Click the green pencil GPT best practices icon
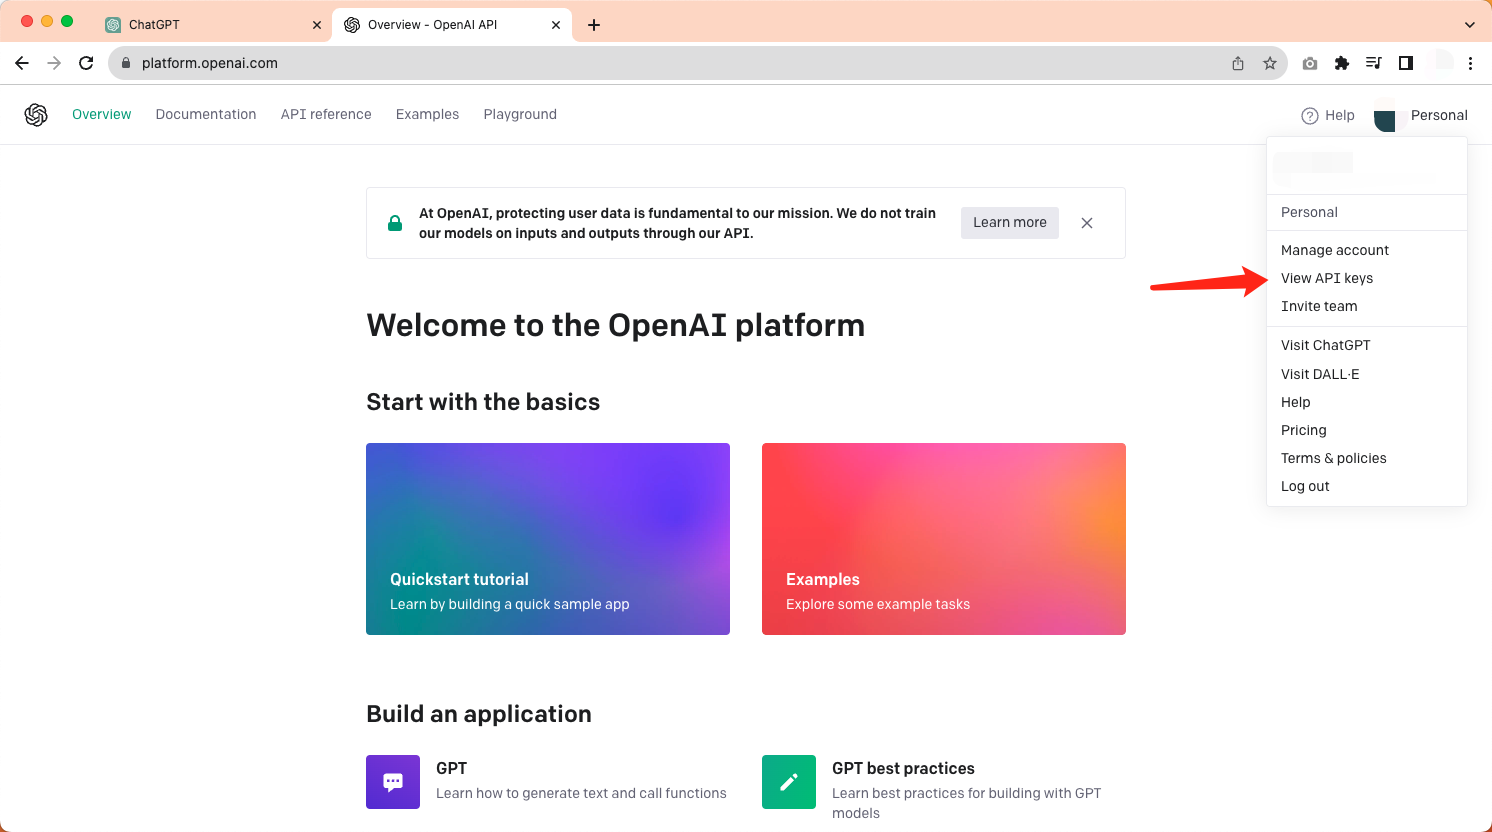 789,782
